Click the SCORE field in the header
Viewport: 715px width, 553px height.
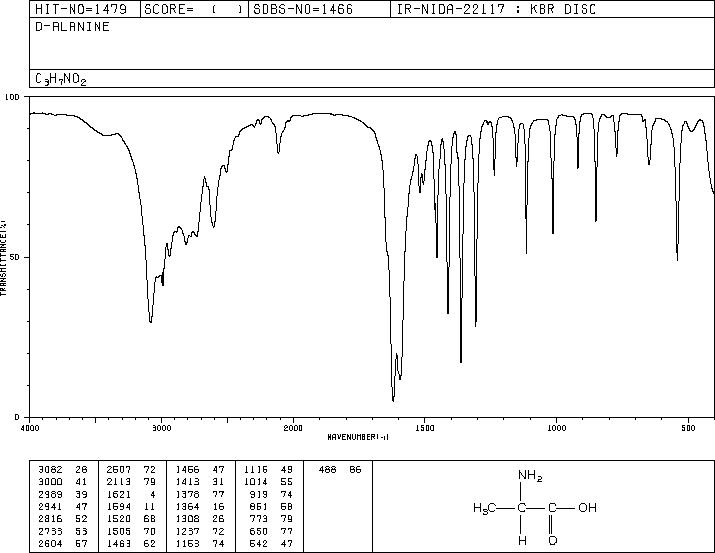tap(194, 9)
